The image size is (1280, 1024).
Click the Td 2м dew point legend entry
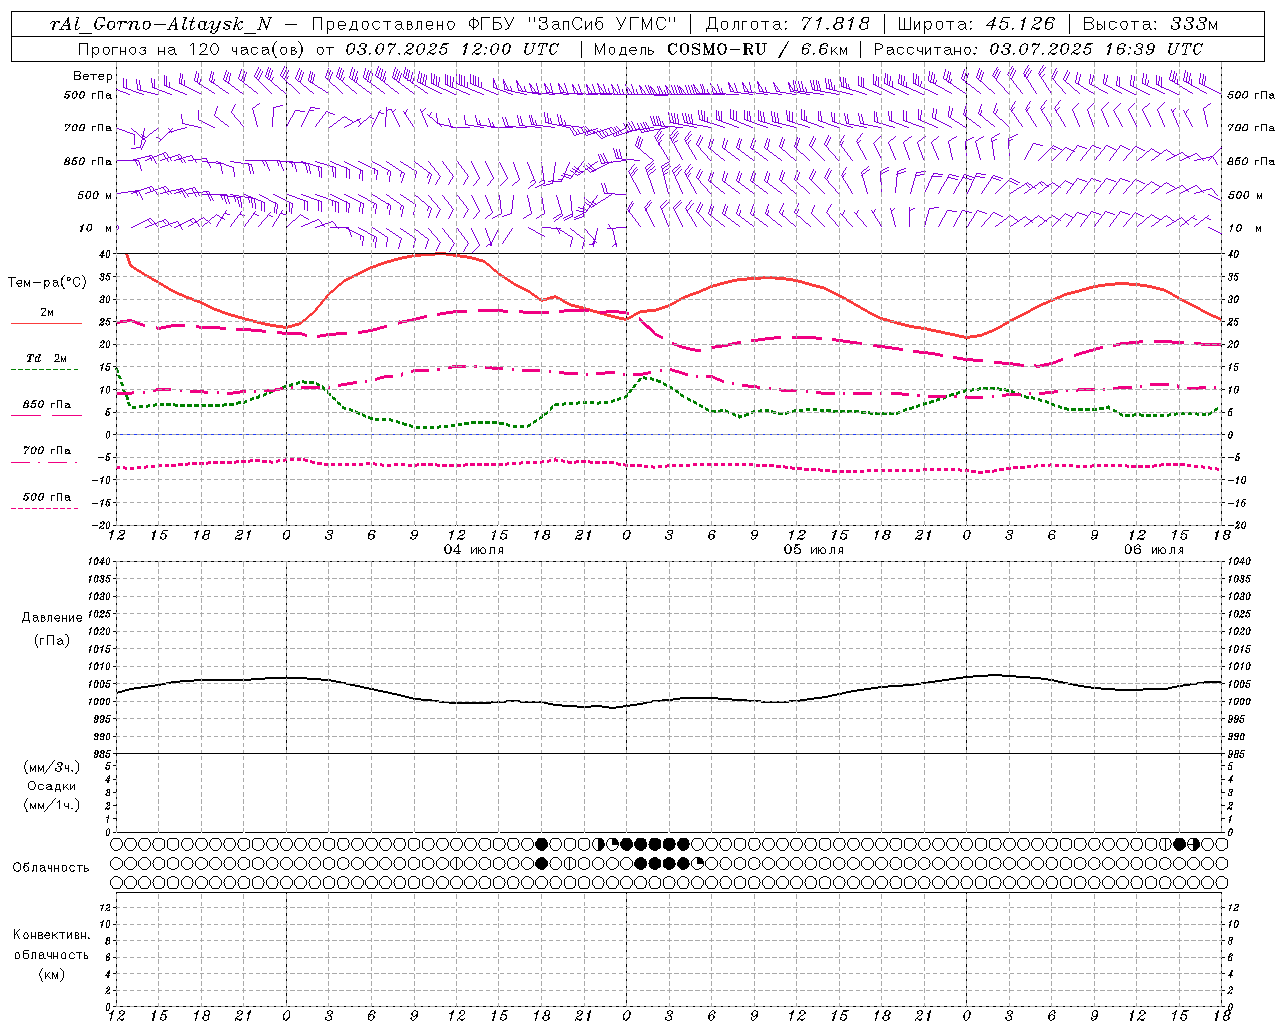tap(47, 358)
